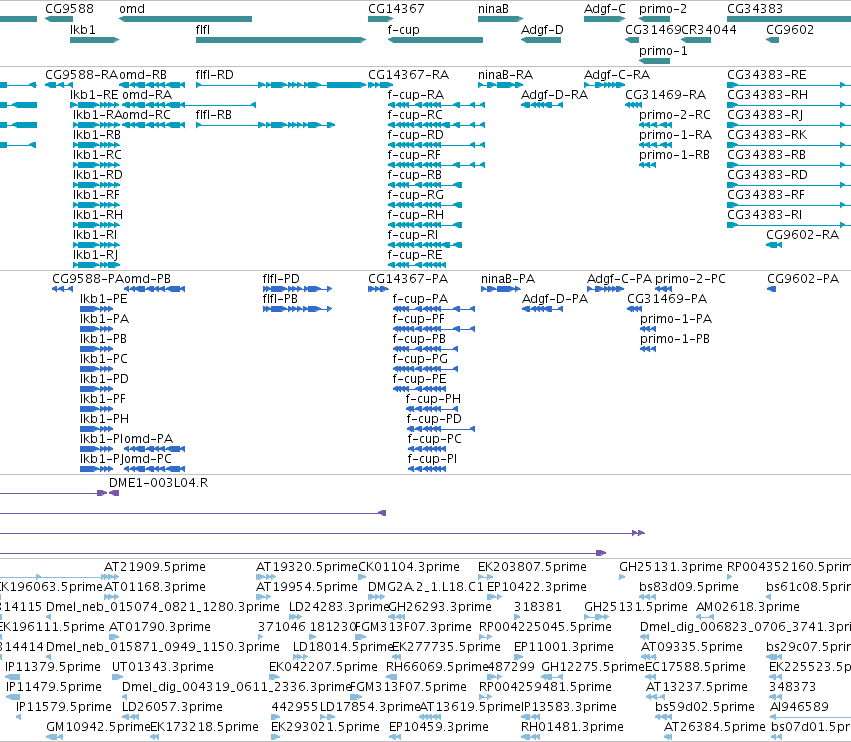851x742 pixels.
Task: Select the EK203807.5prime EST label
Action: click(532, 567)
